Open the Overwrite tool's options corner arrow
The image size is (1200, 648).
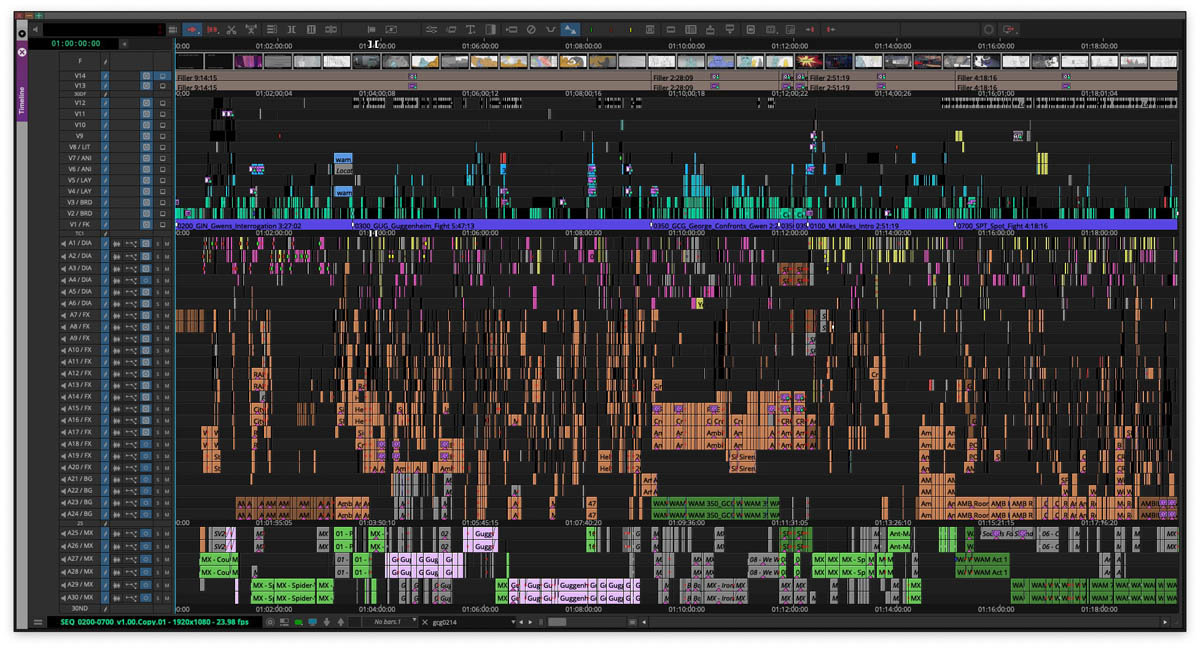pos(201,35)
